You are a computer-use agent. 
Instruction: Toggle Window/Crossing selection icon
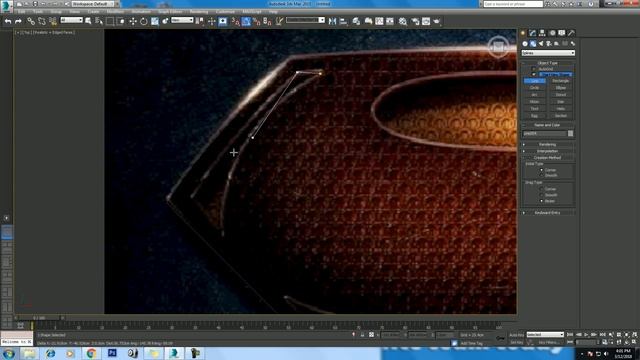click(121, 21)
